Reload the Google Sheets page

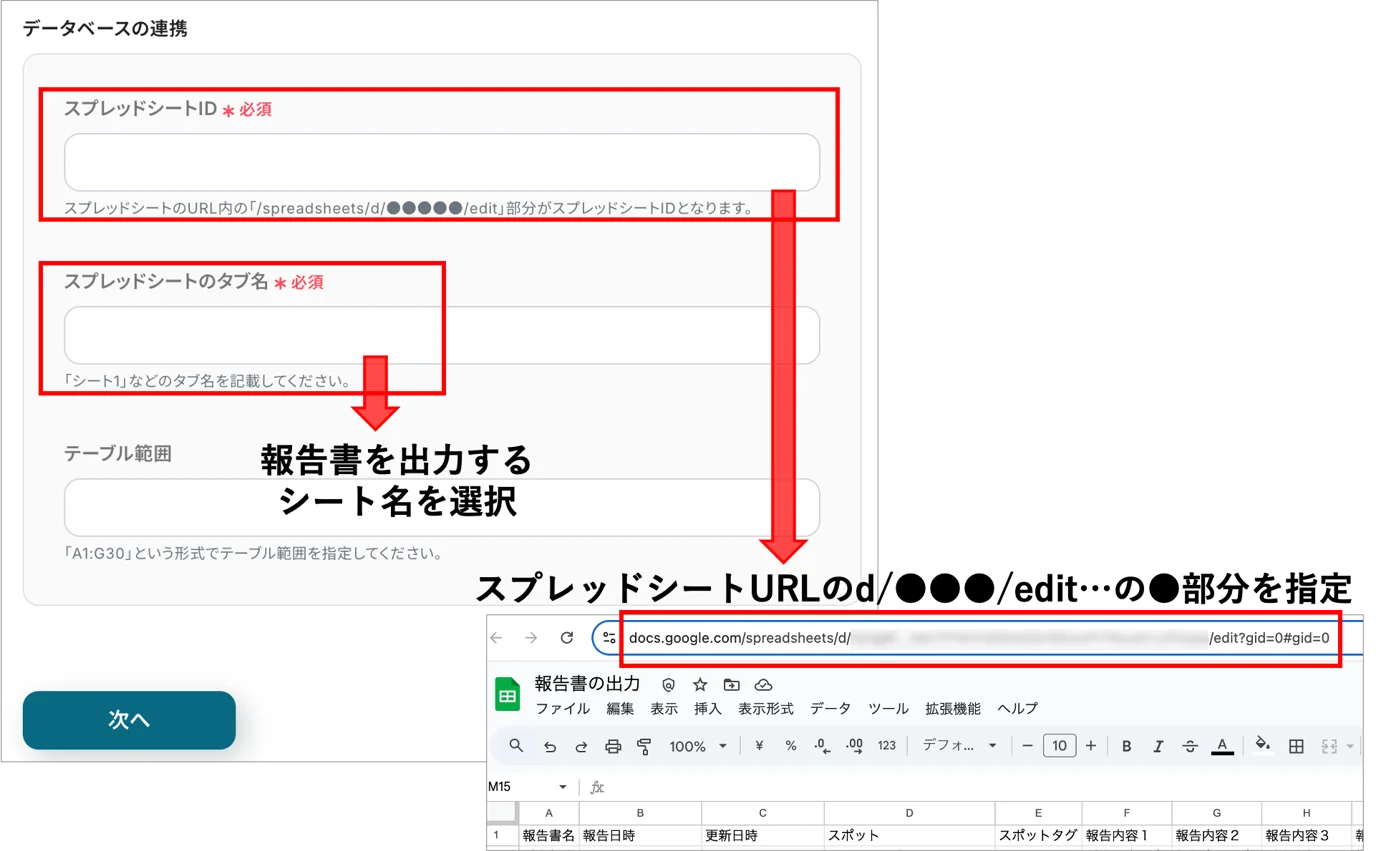click(566, 637)
